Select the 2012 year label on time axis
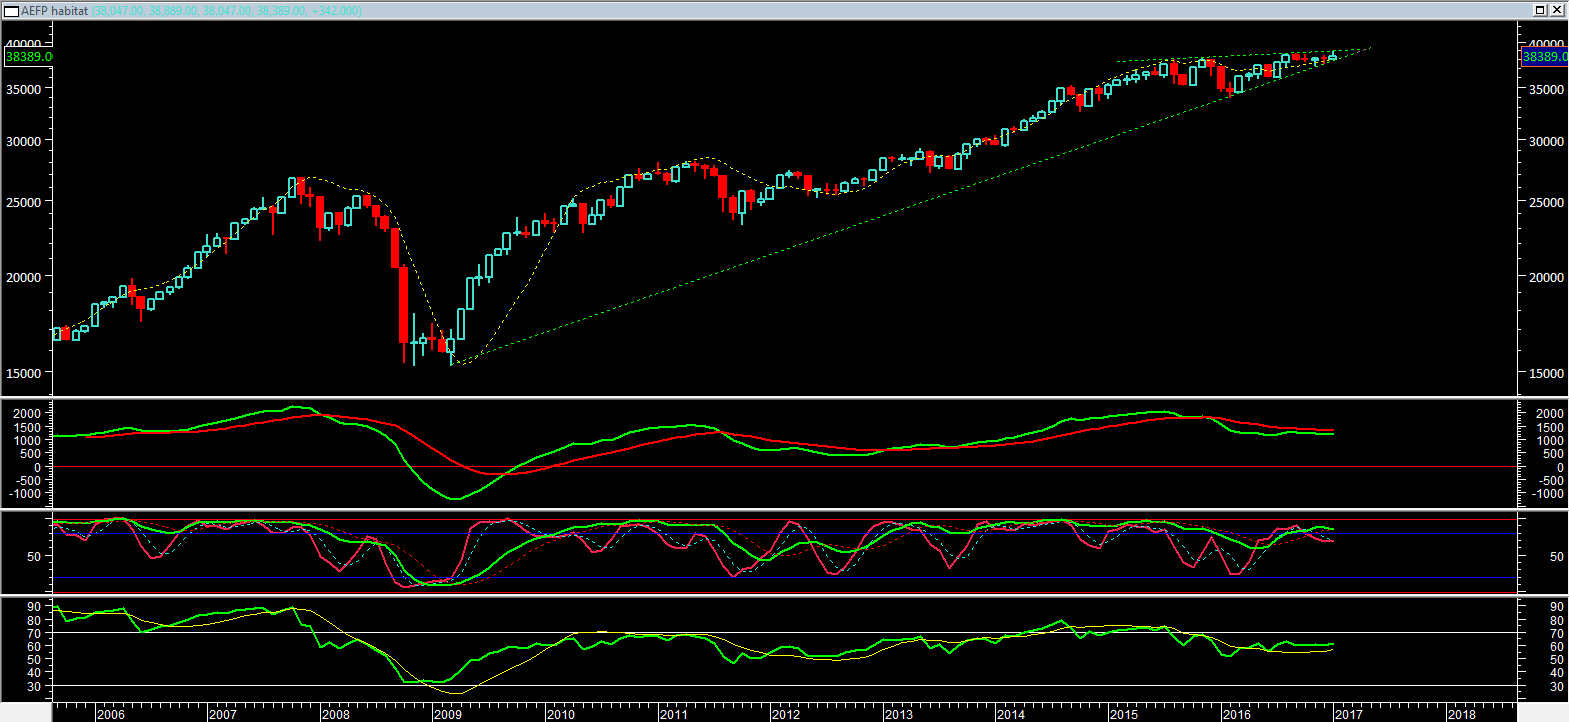The height and width of the screenshot is (722, 1569). (786, 714)
